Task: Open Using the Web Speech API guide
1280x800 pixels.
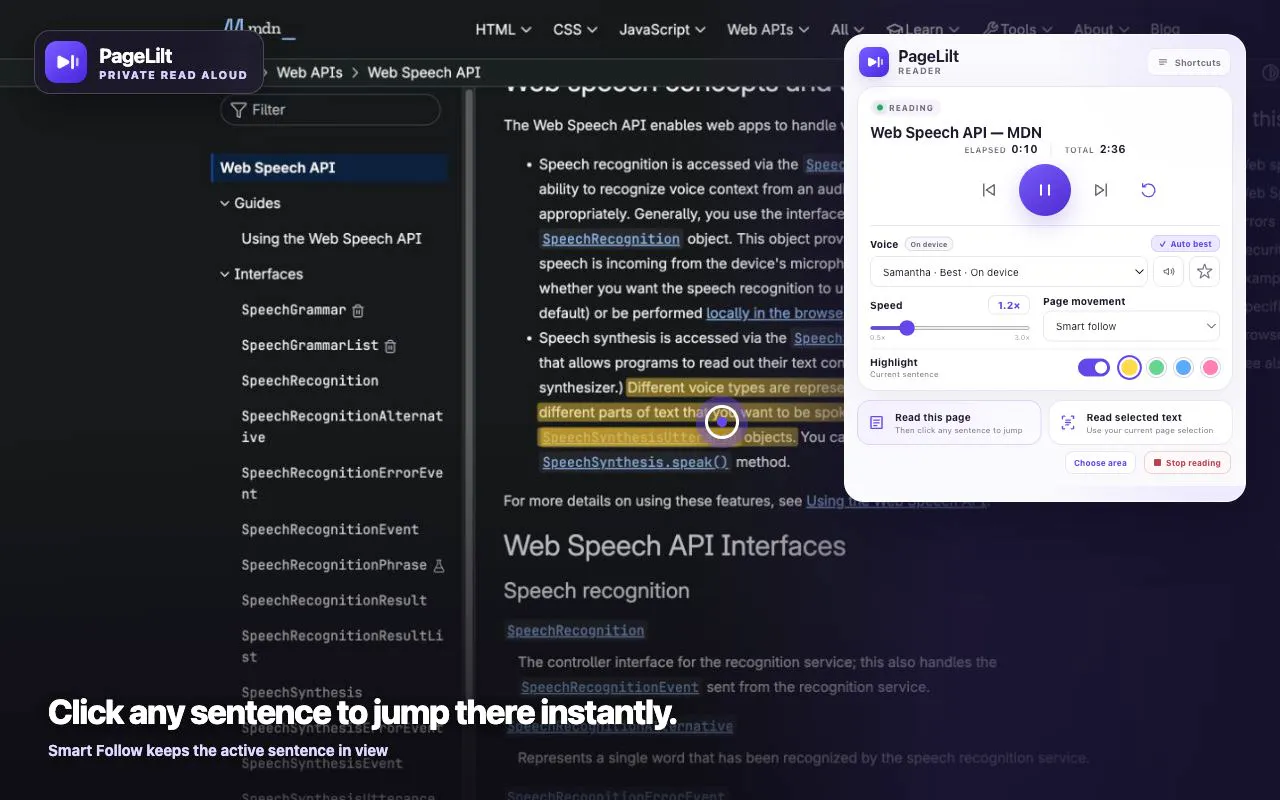Action: click(x=331, y=238)
